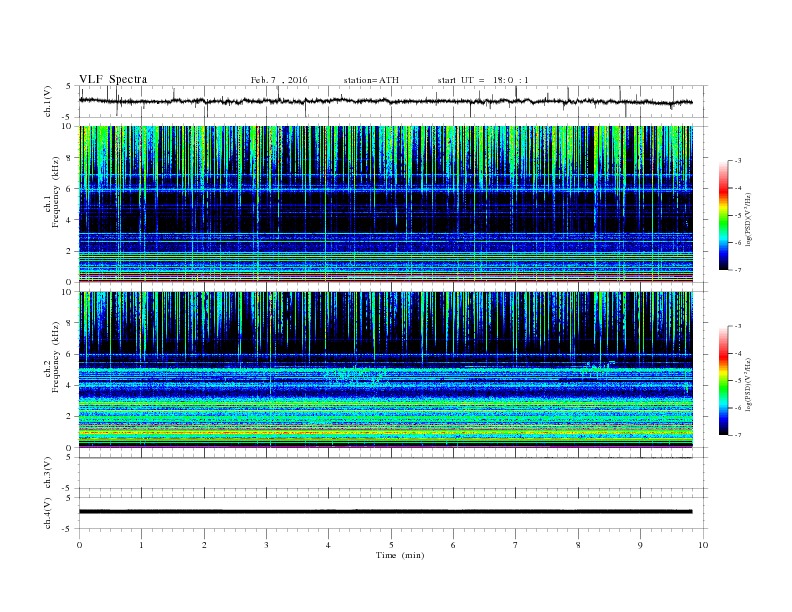
Task: Click the time axis tick label "0"
Action: pos(79,545)
